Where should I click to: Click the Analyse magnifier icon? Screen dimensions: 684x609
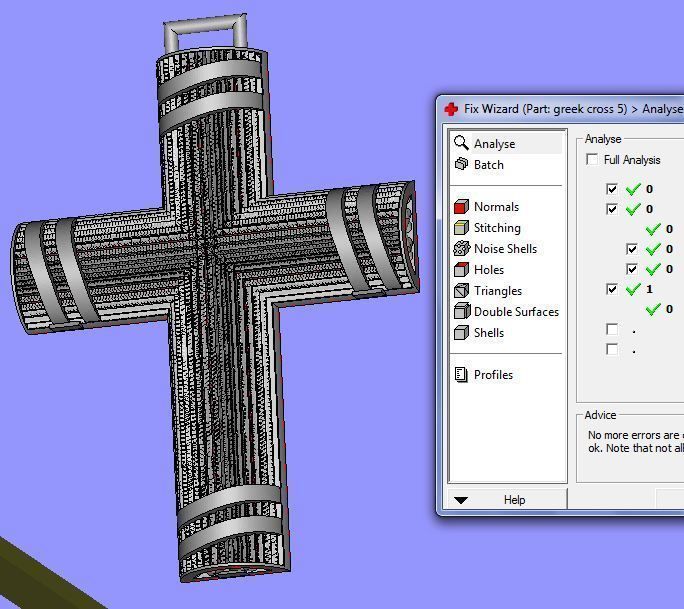click(461, 143)
